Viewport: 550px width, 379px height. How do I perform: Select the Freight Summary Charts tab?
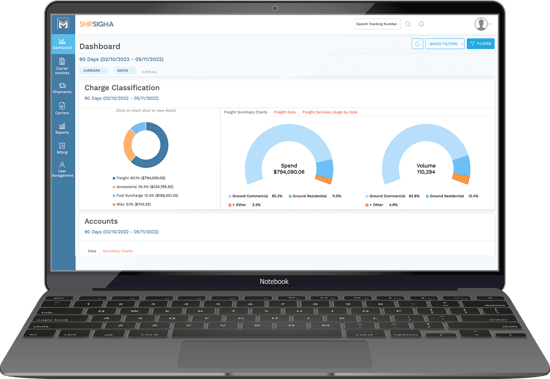[x=246, y=112]
